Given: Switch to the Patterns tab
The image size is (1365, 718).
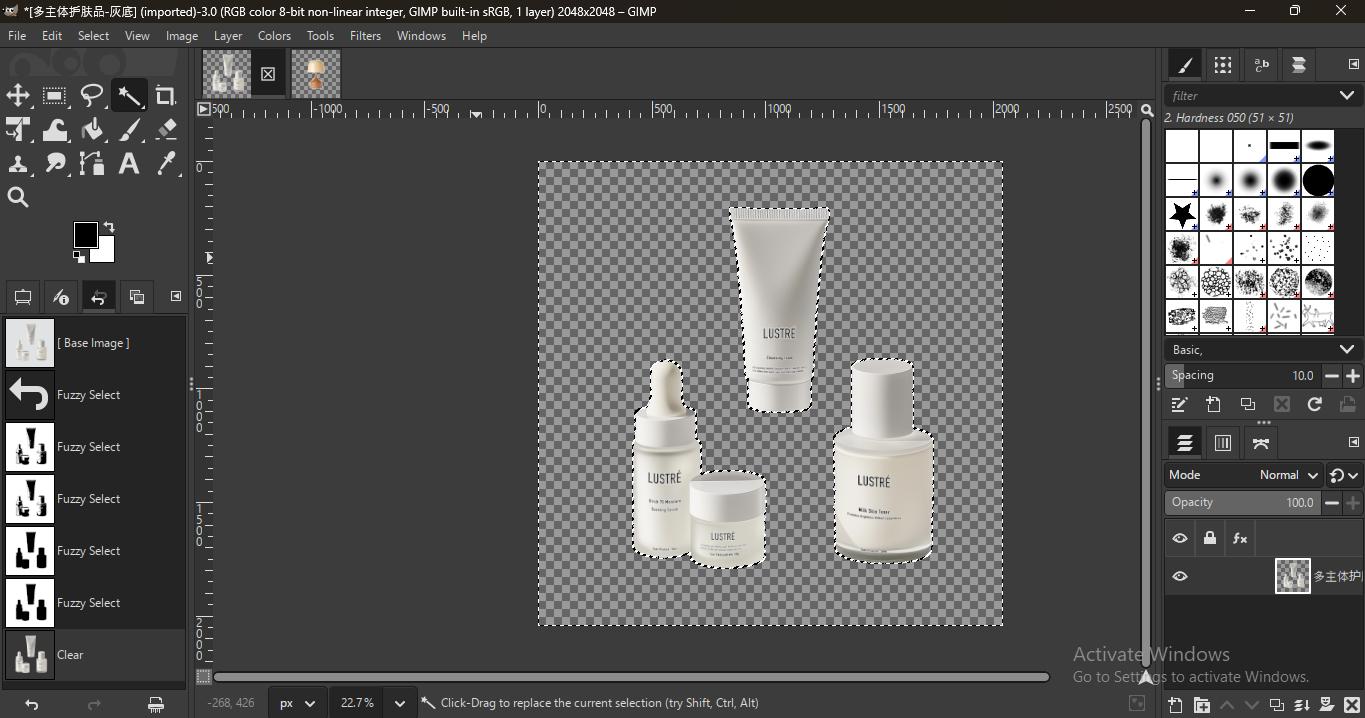Looking at the screenshot, I should point(1223,65).
